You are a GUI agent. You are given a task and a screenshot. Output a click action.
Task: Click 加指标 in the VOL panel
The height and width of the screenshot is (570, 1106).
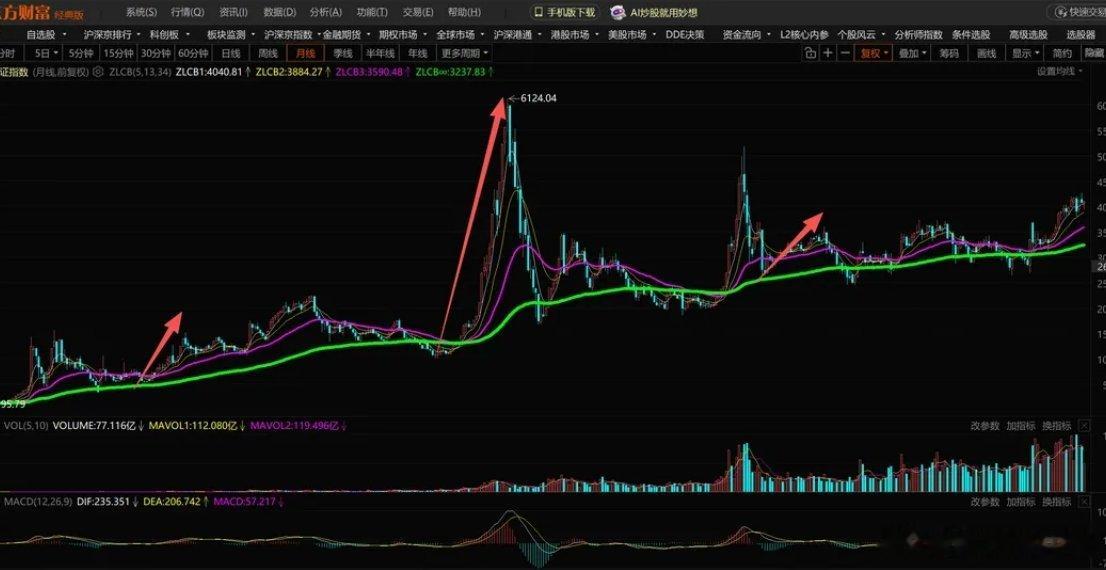click(1021, 425)
